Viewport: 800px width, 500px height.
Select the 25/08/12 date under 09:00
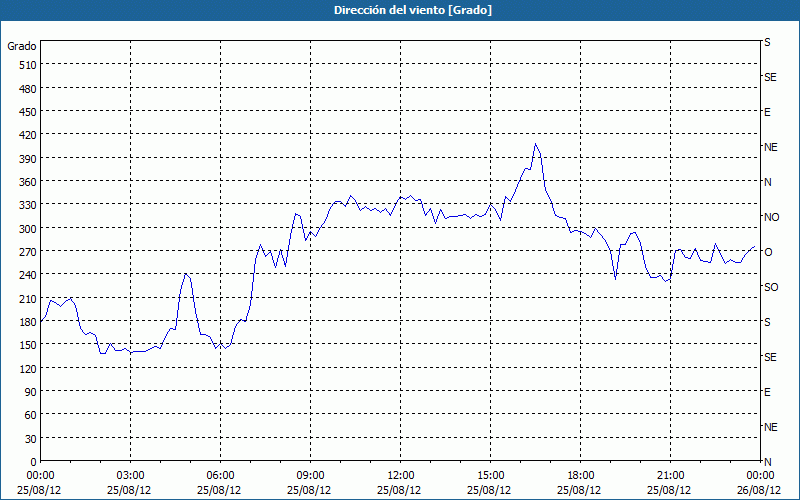[x=309, y=490]
